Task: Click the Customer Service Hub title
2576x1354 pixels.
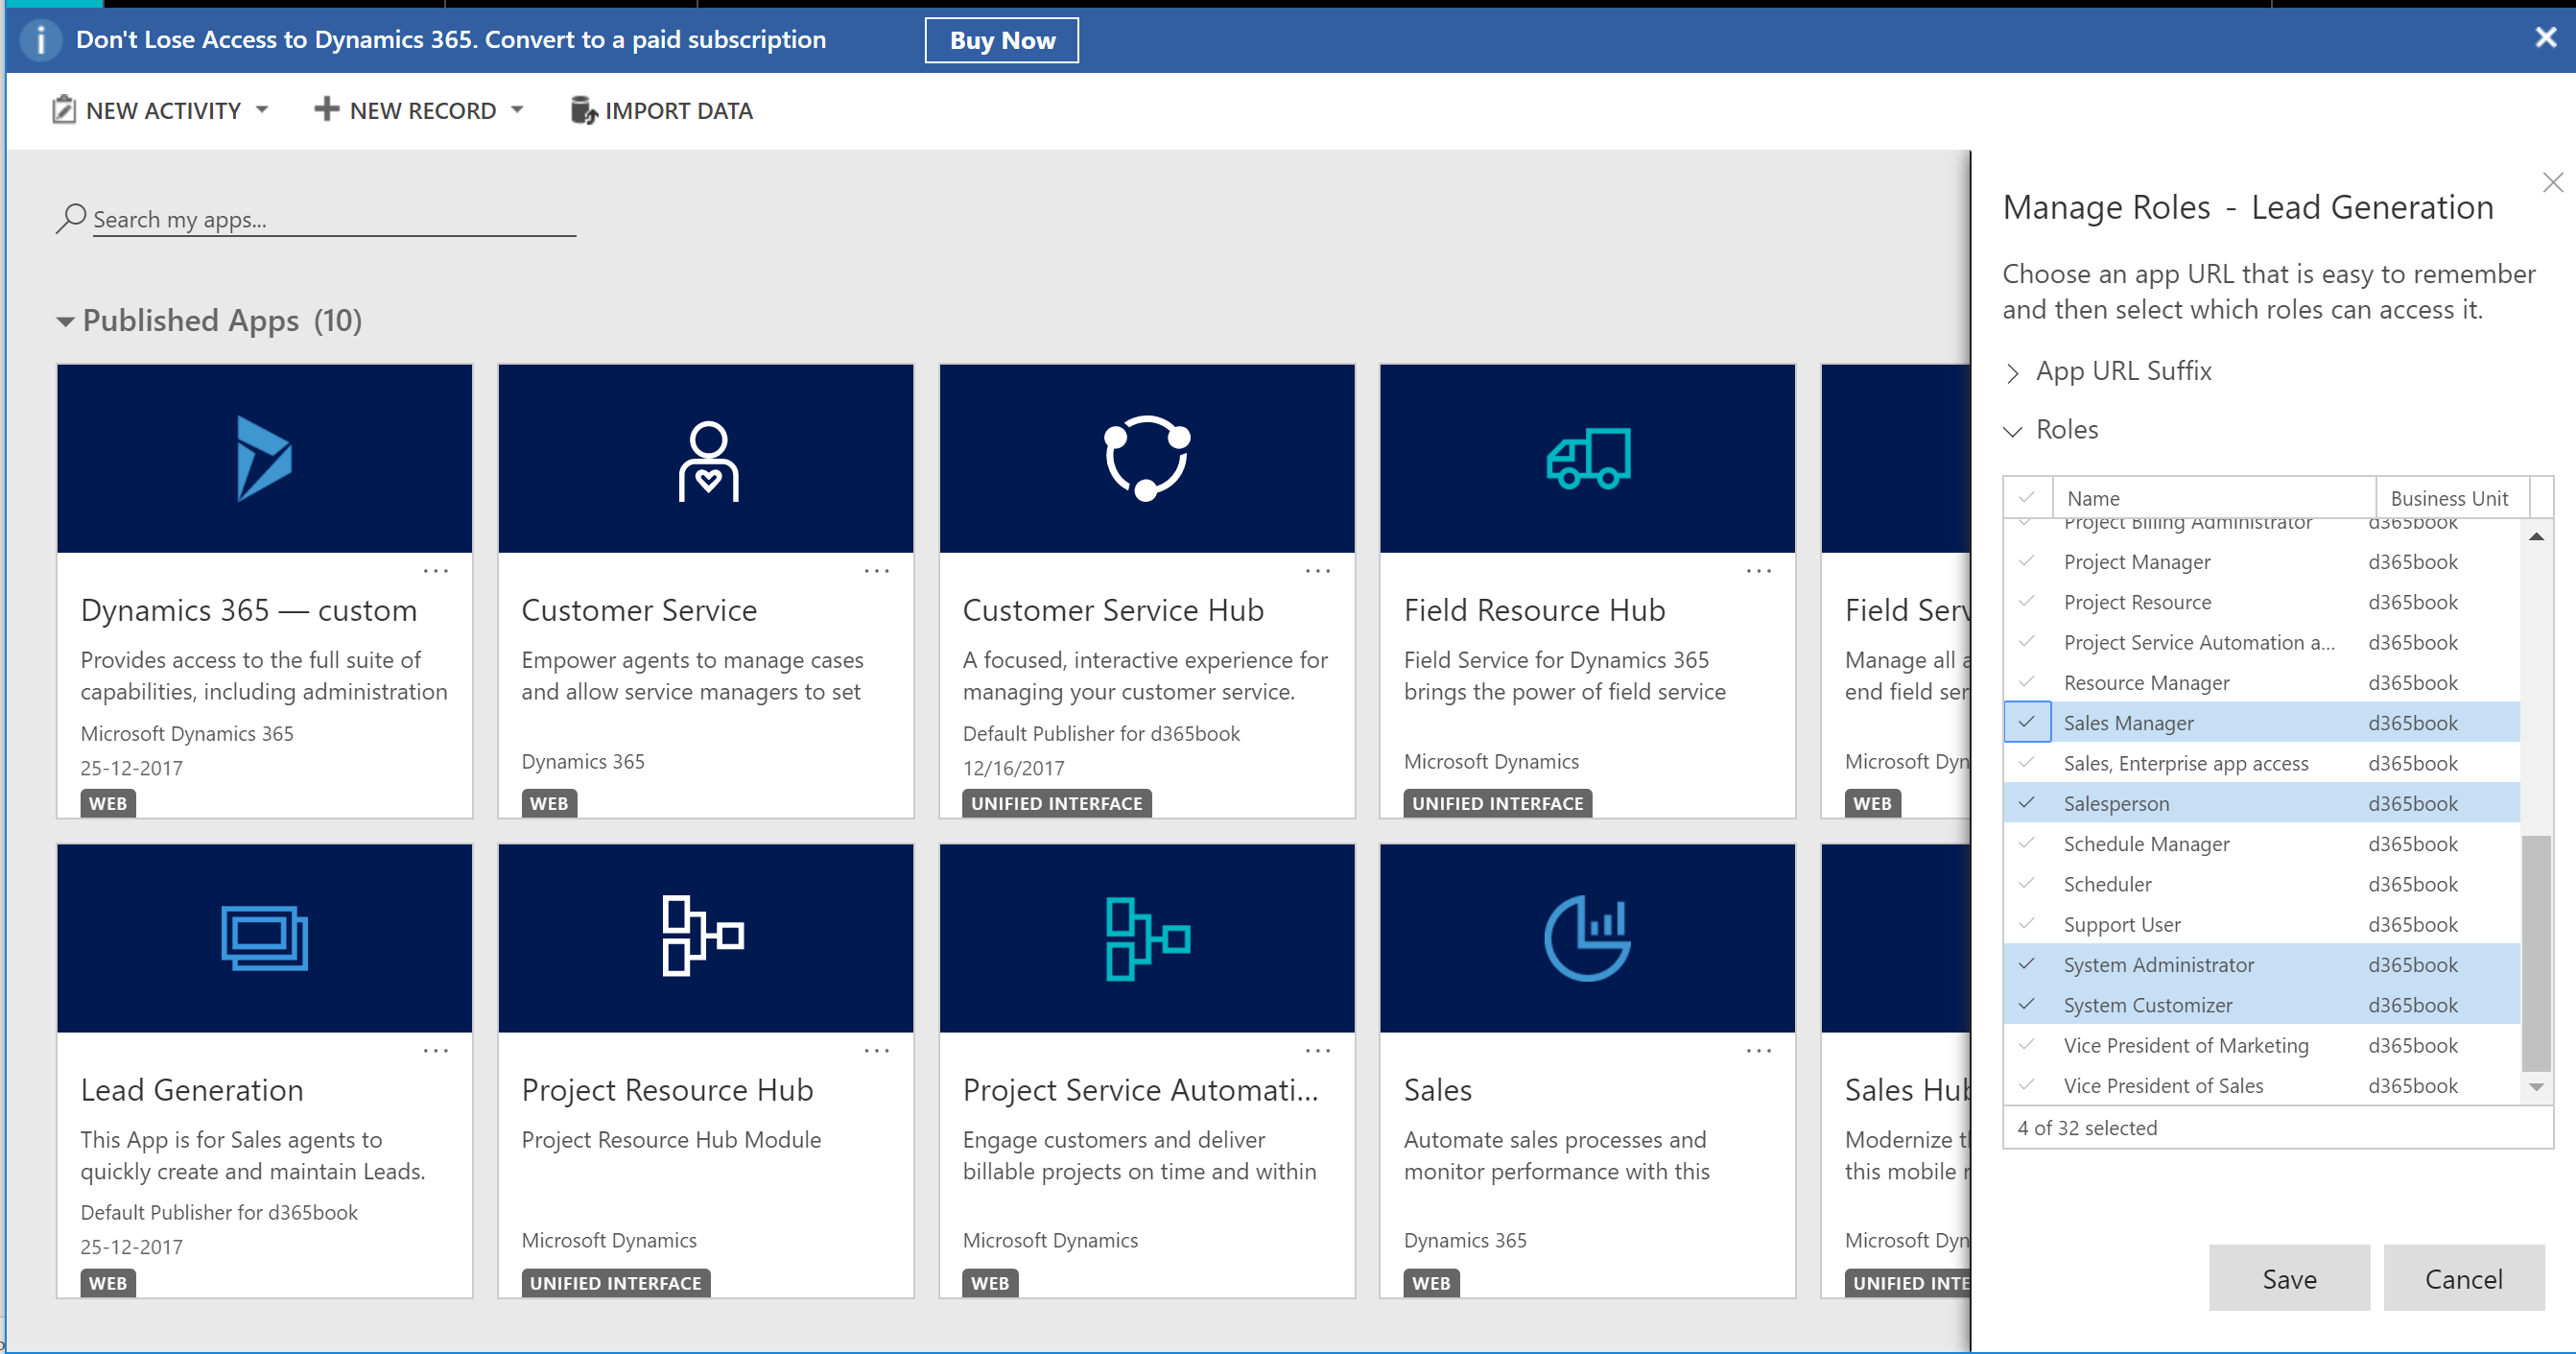Action: (x=1113, y=610)
